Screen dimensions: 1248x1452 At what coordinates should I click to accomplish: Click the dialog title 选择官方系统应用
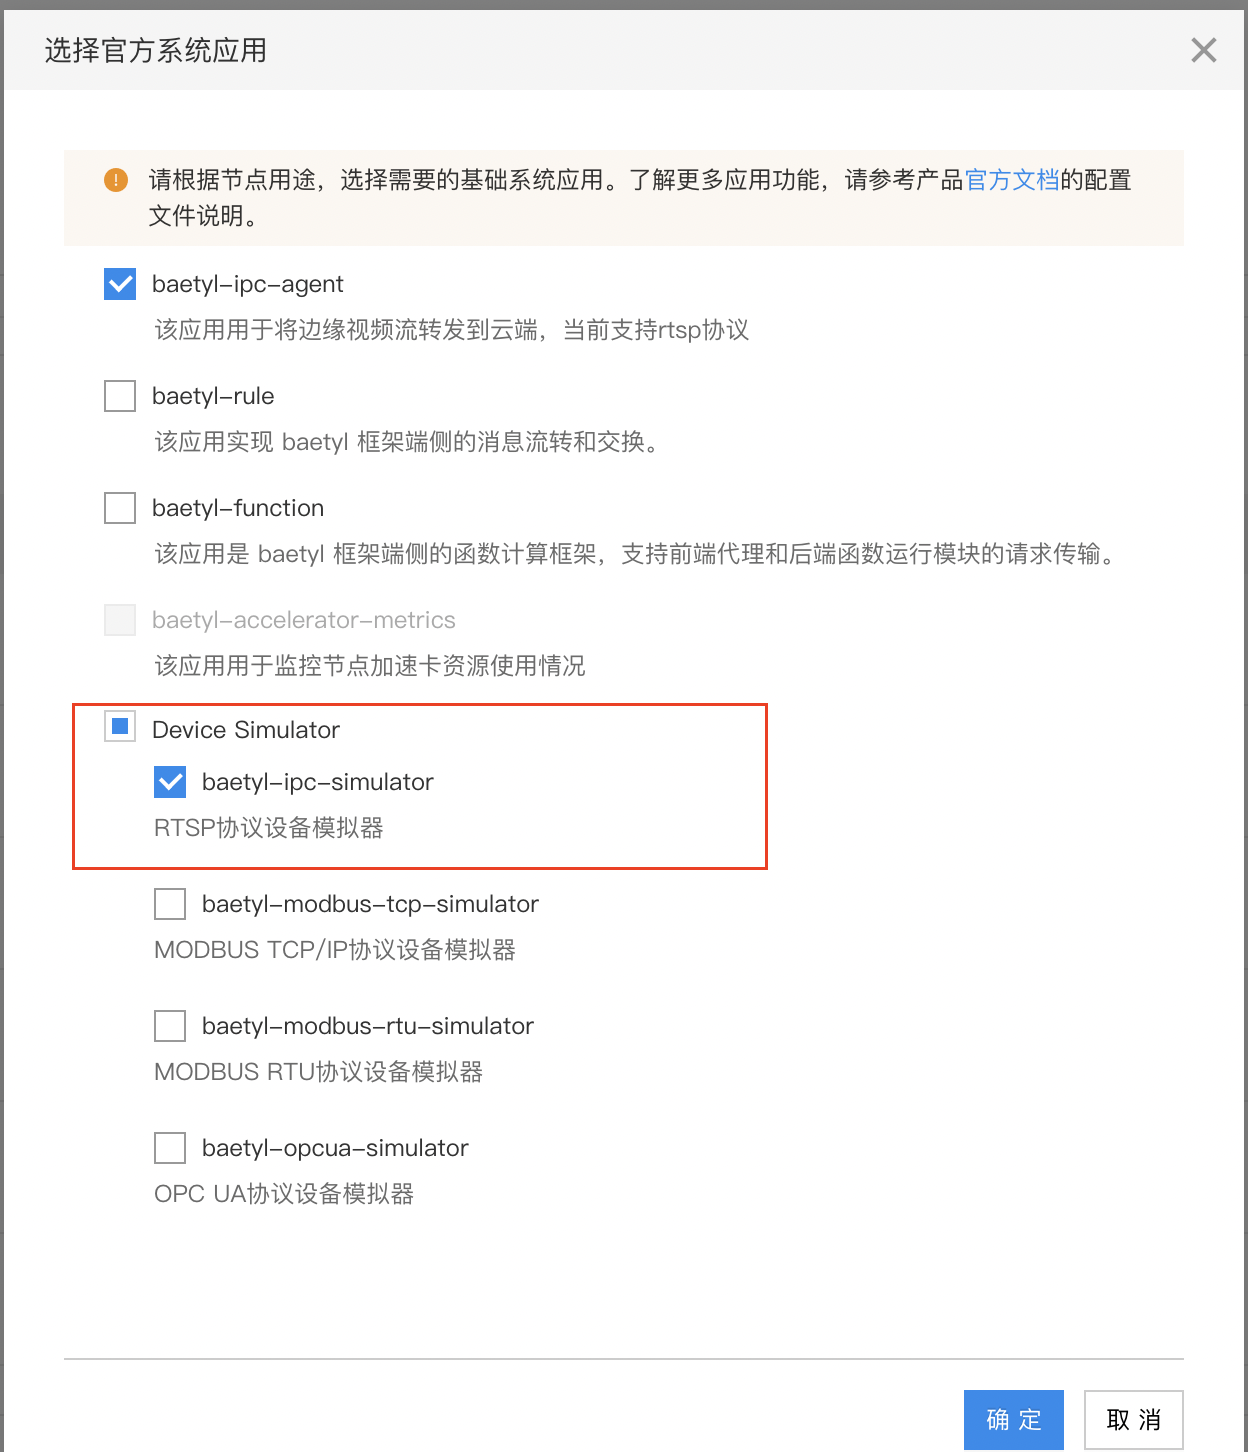pos(156,50)
